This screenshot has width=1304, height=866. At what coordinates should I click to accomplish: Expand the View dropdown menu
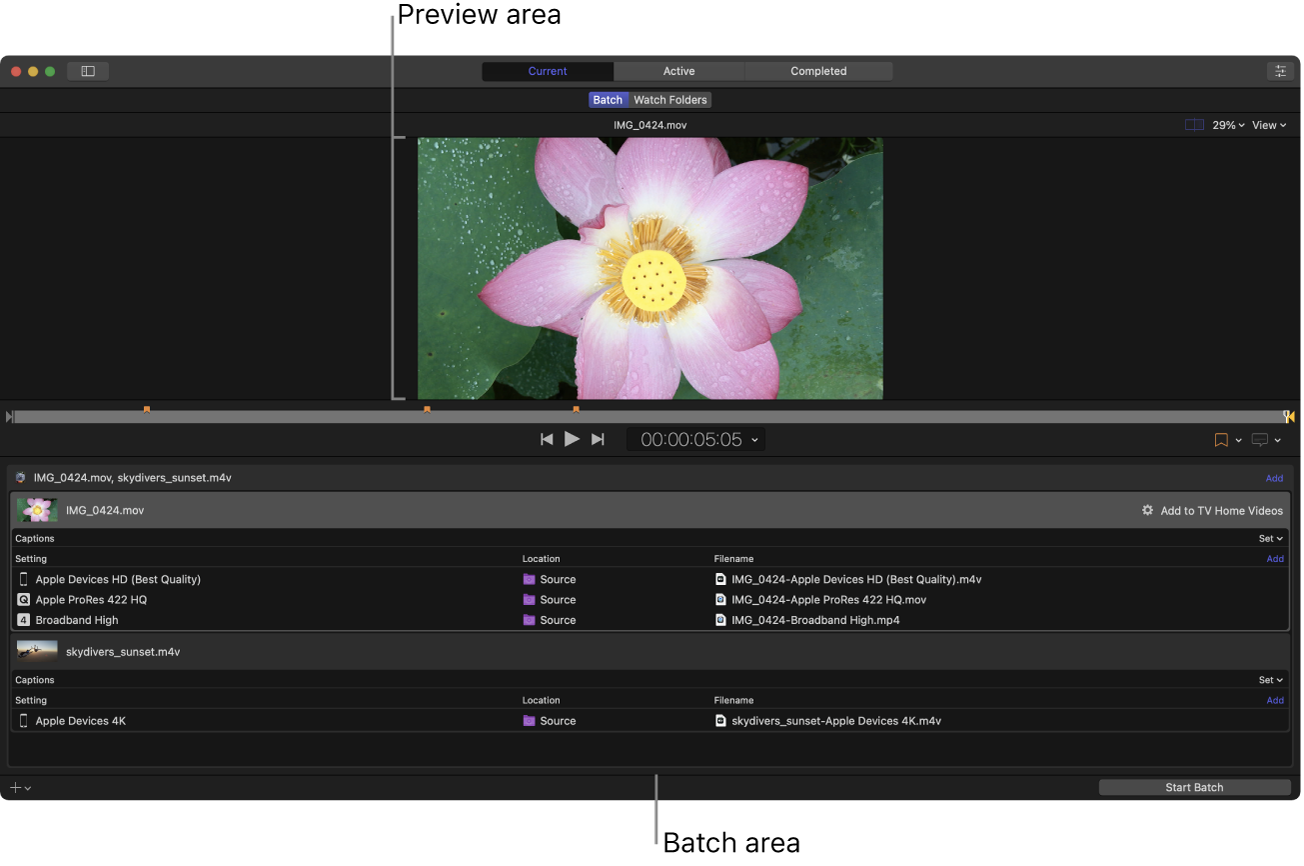(1269, 125)
